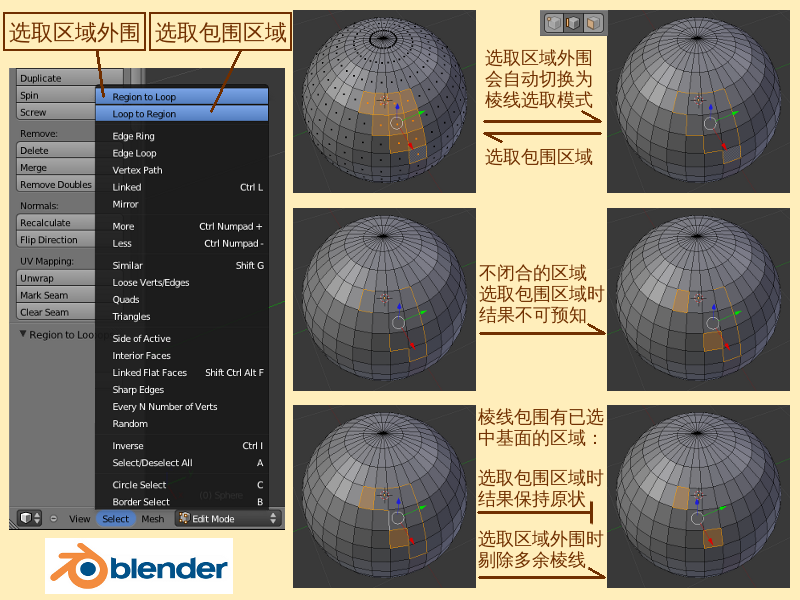Choose Select/Deselect All menu item

(182, 463)
